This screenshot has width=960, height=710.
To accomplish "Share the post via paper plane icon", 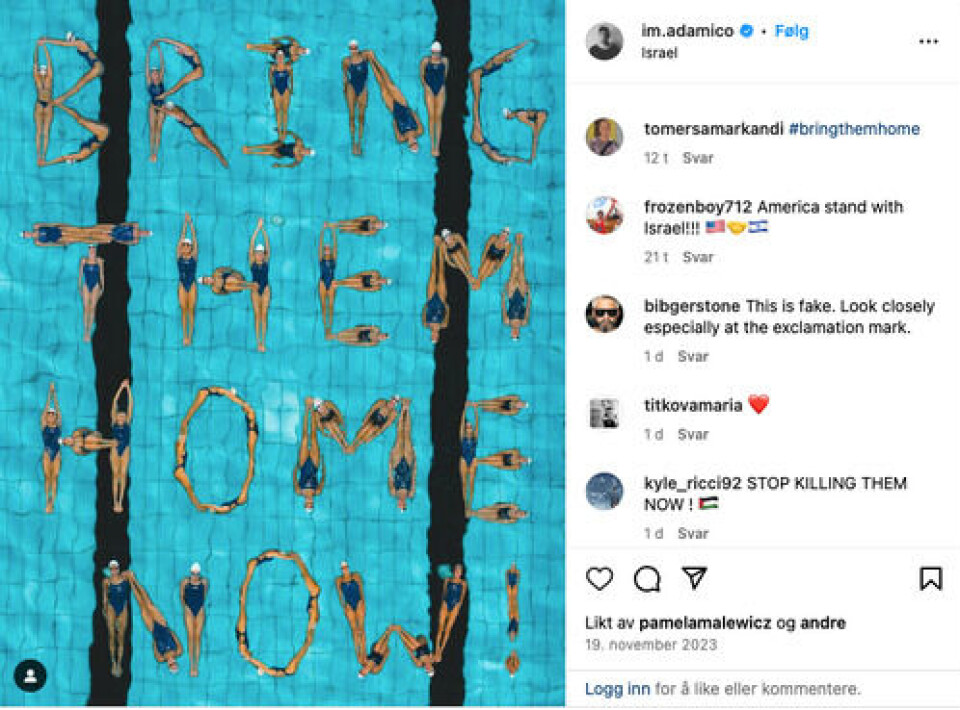I will (x=695, y=578).
